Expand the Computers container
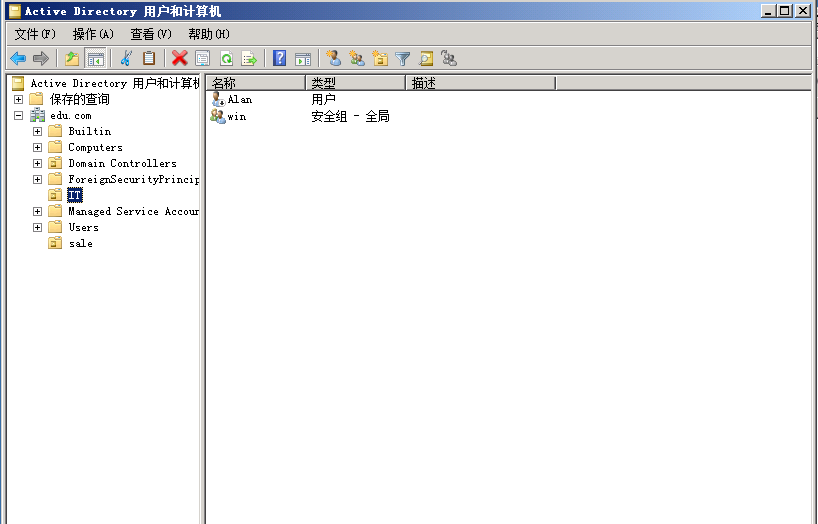This screenshot has width=818, height=524. [x=38, y=148]
